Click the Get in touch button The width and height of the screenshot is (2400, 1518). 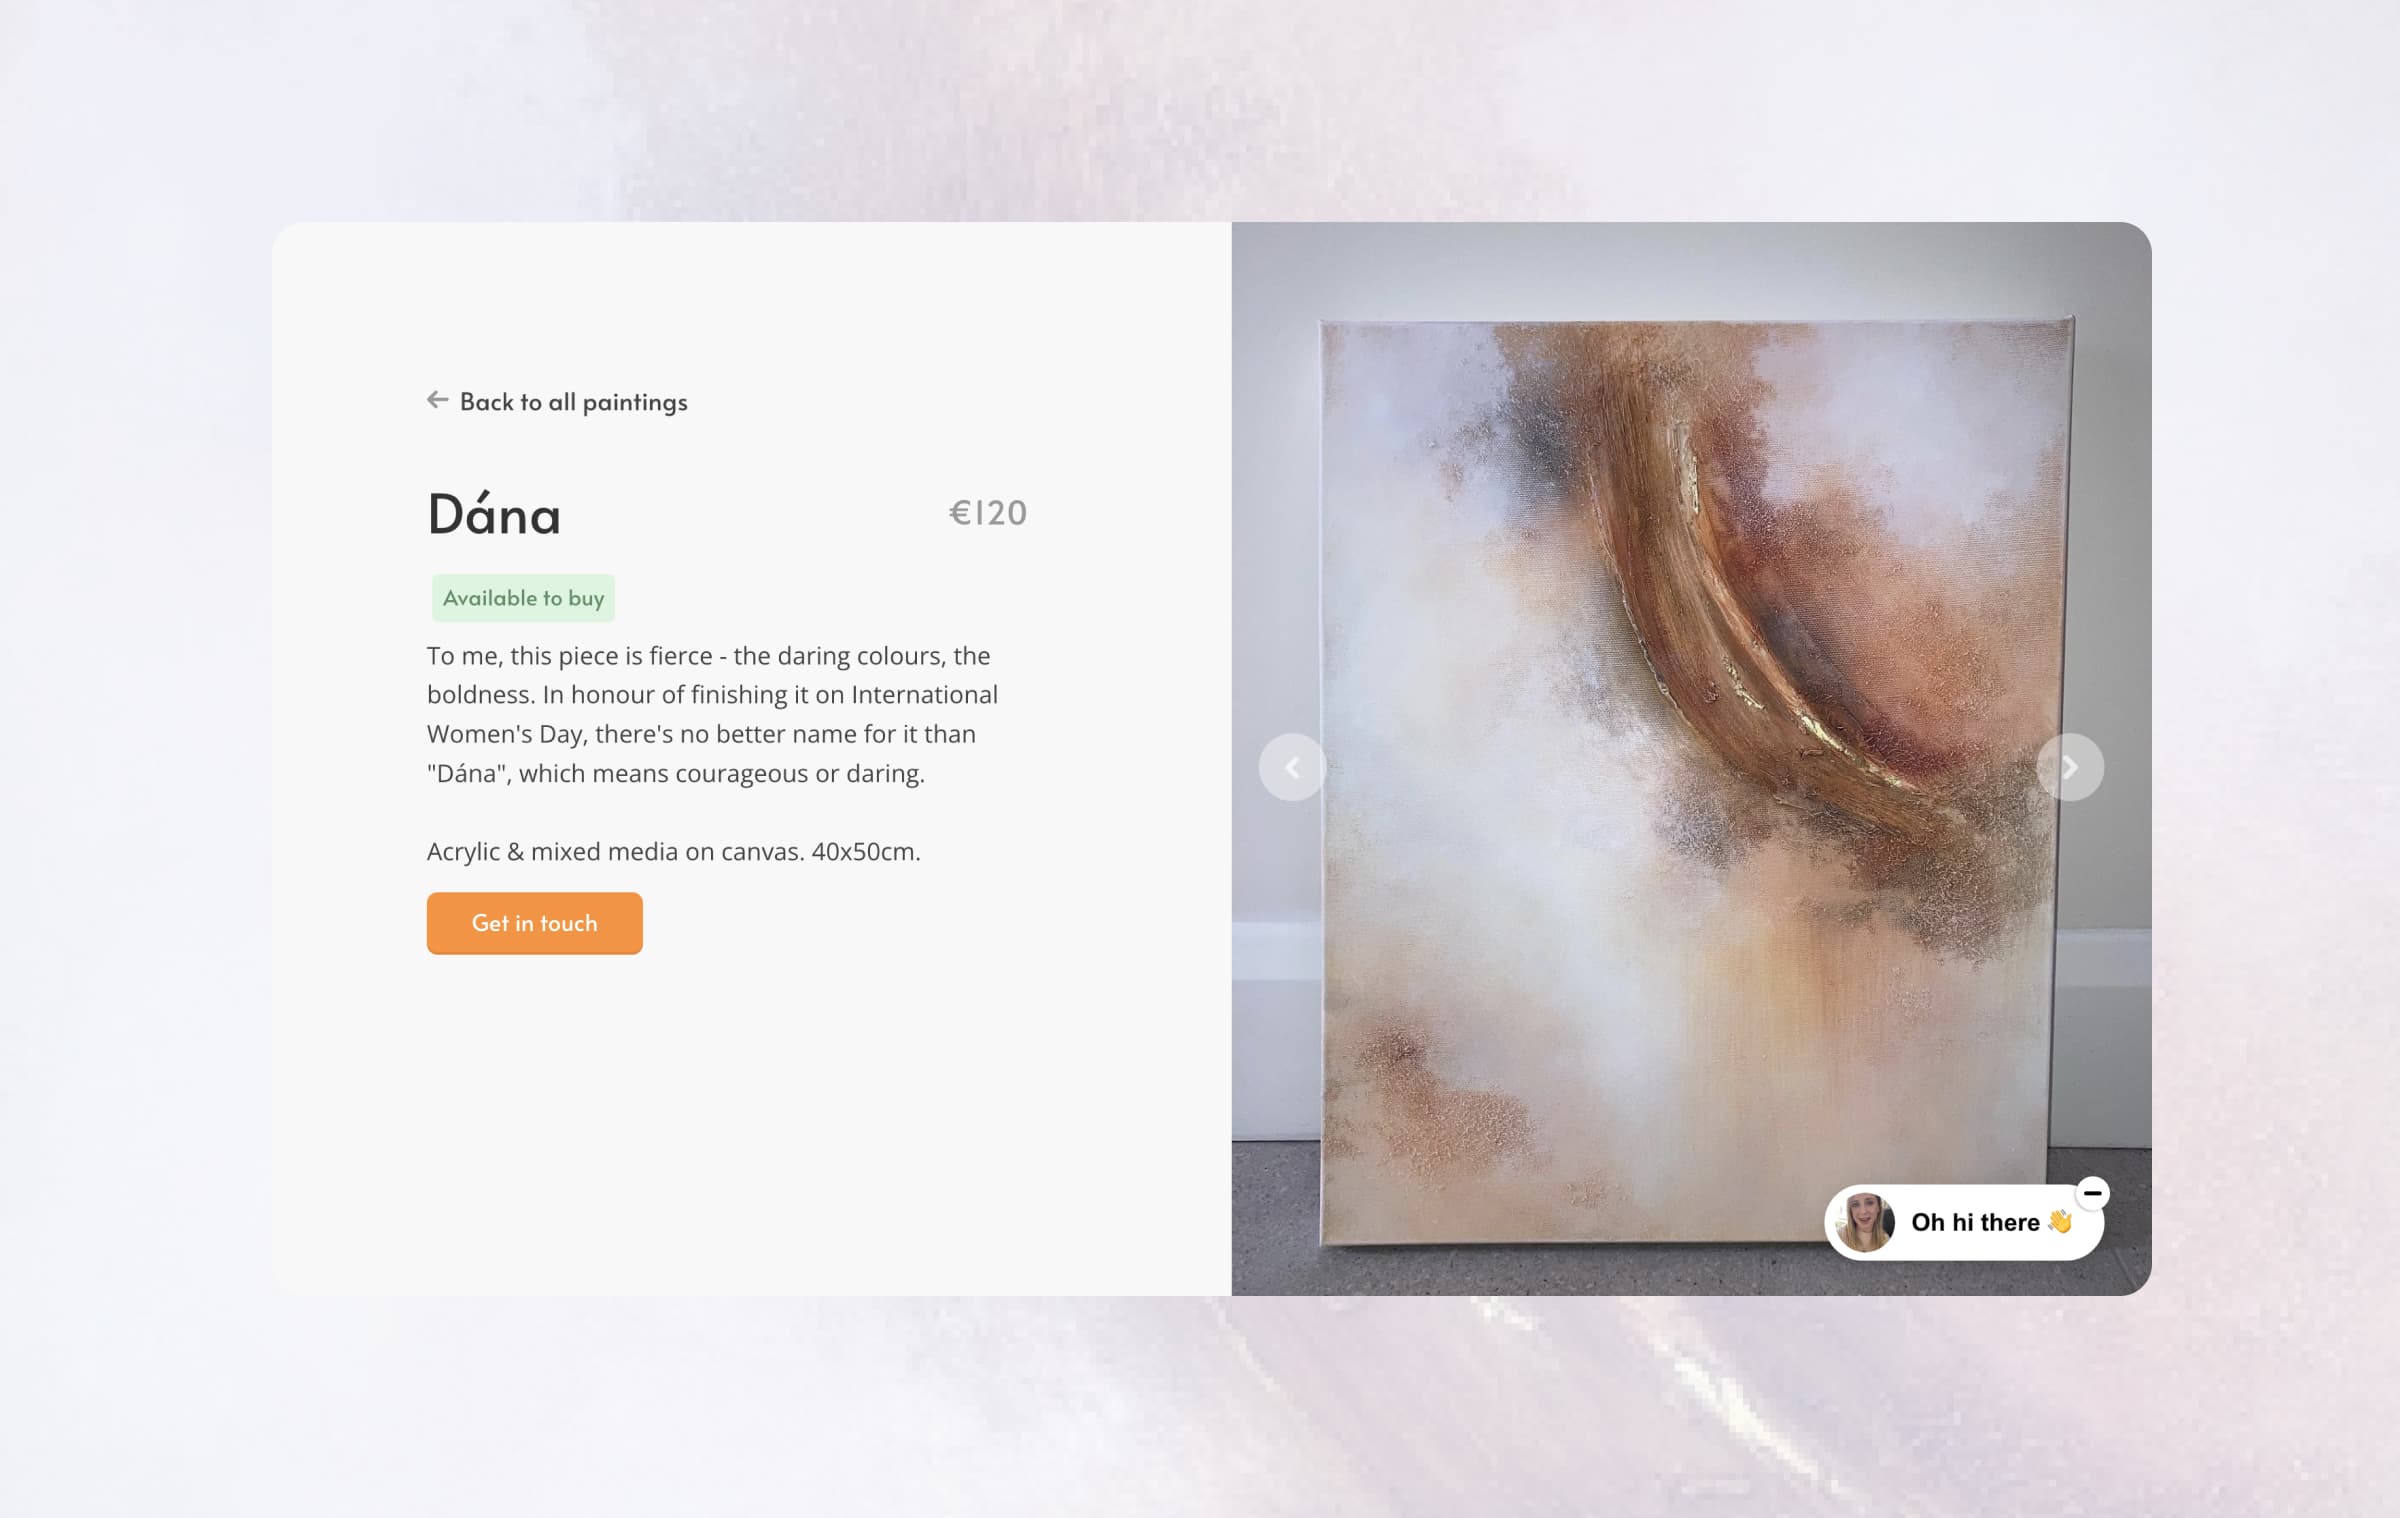tap(534, 923)
